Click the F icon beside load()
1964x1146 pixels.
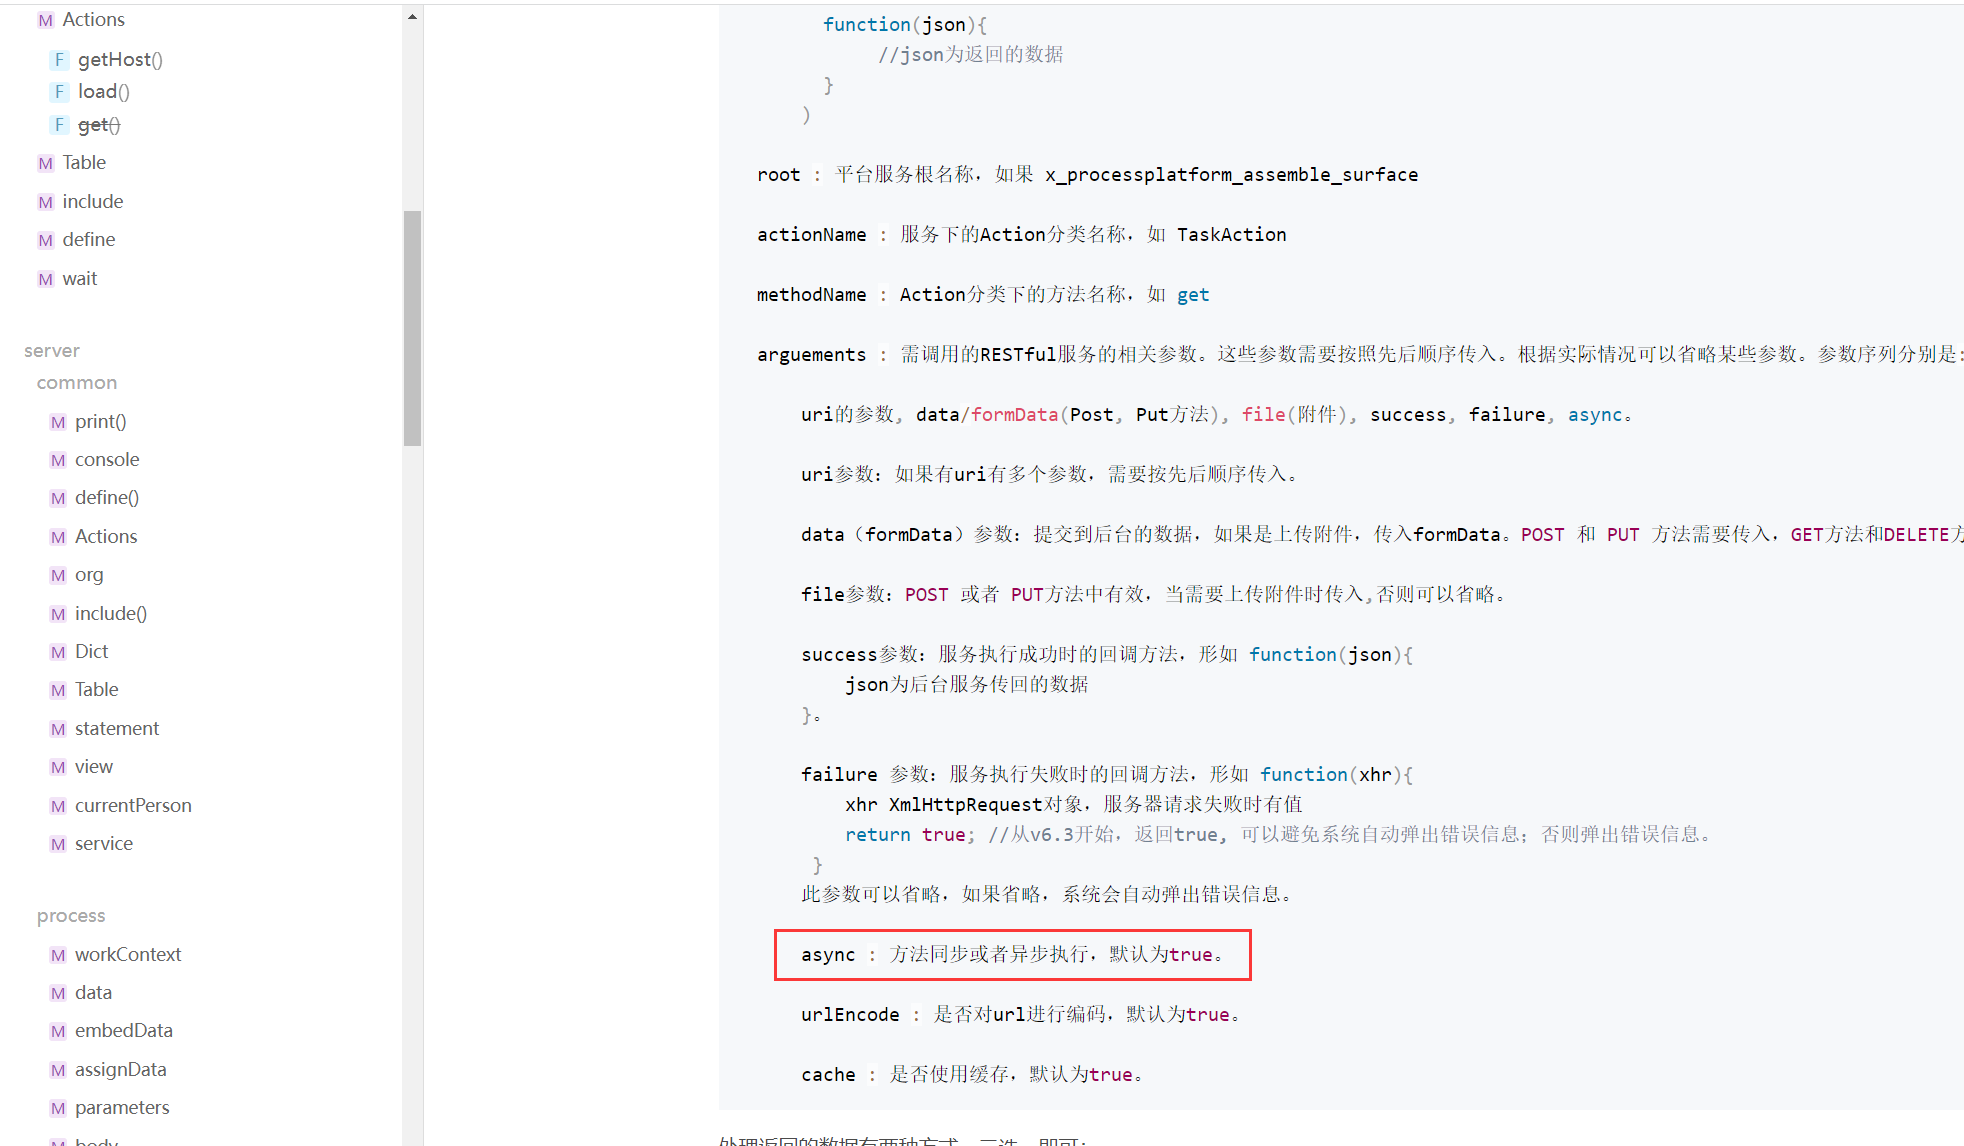coord(59,92)
